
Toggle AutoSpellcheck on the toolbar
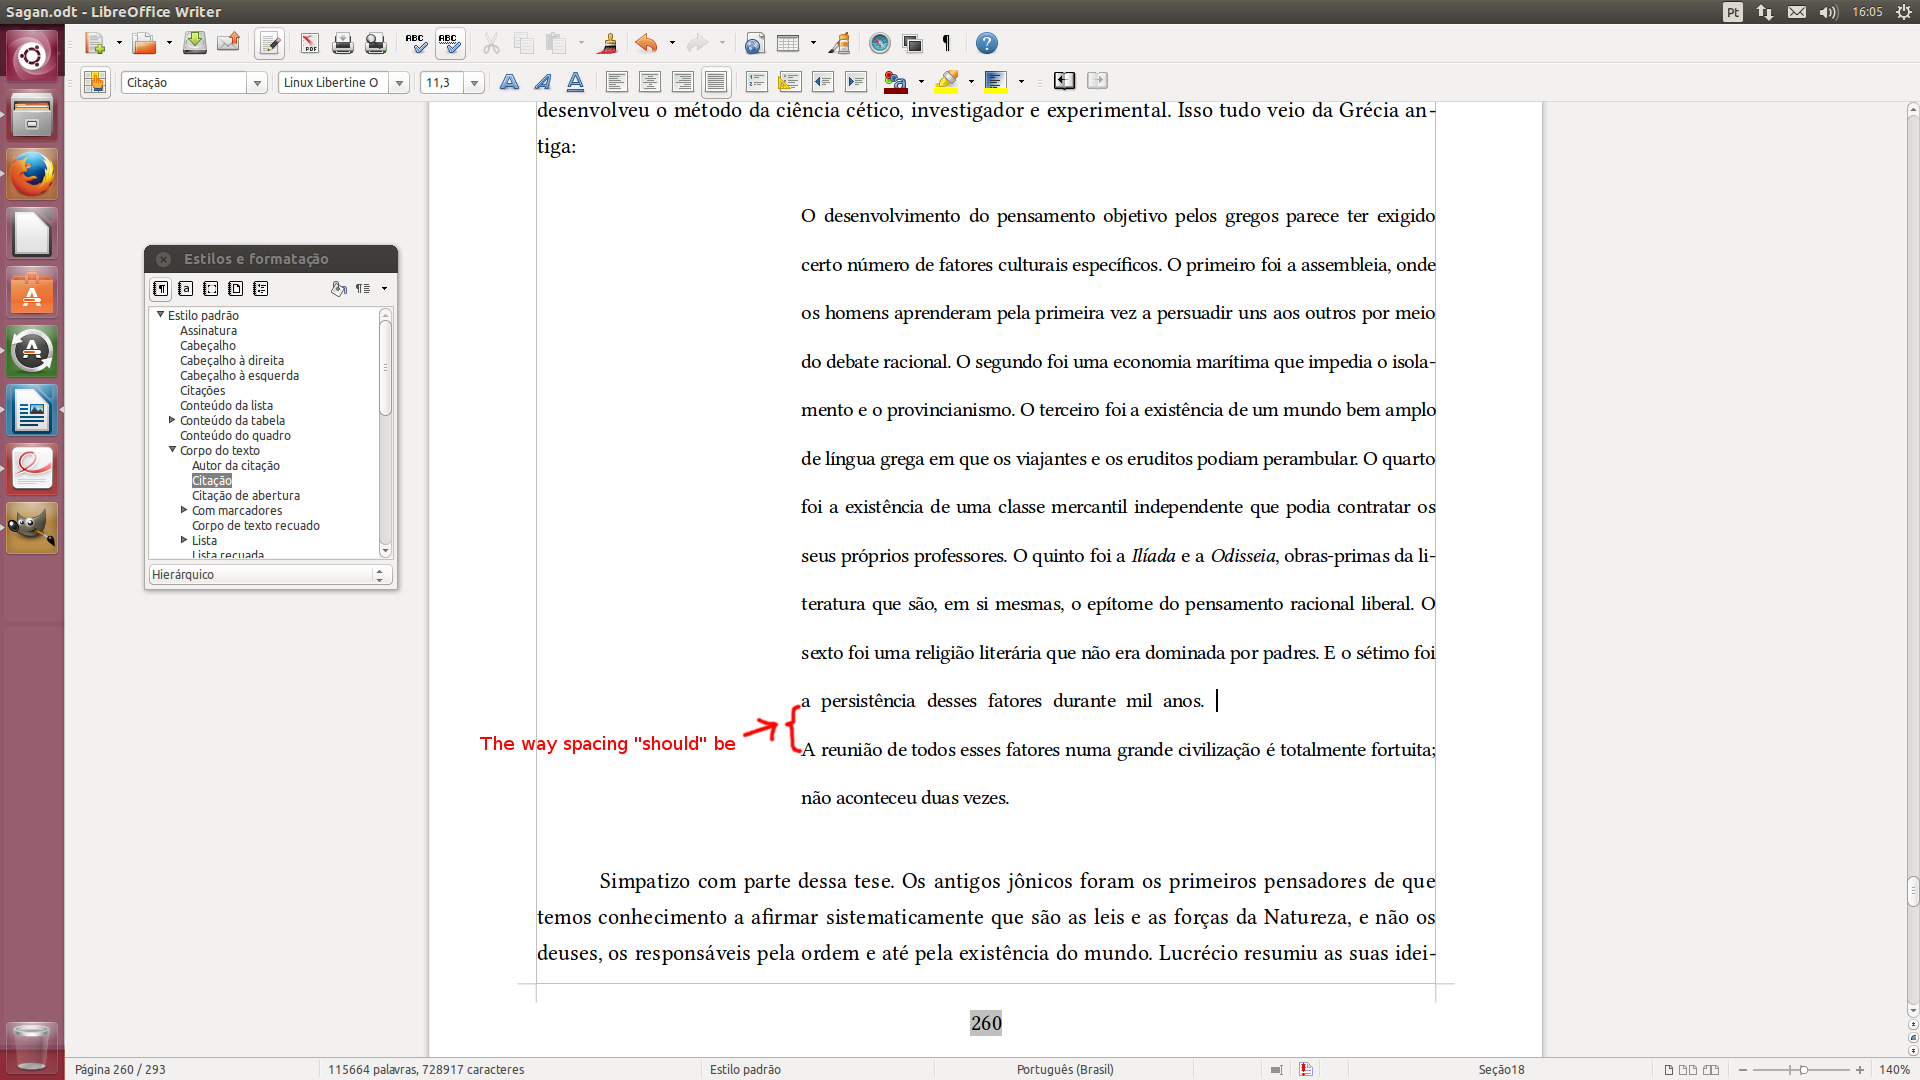pos(449,43)
